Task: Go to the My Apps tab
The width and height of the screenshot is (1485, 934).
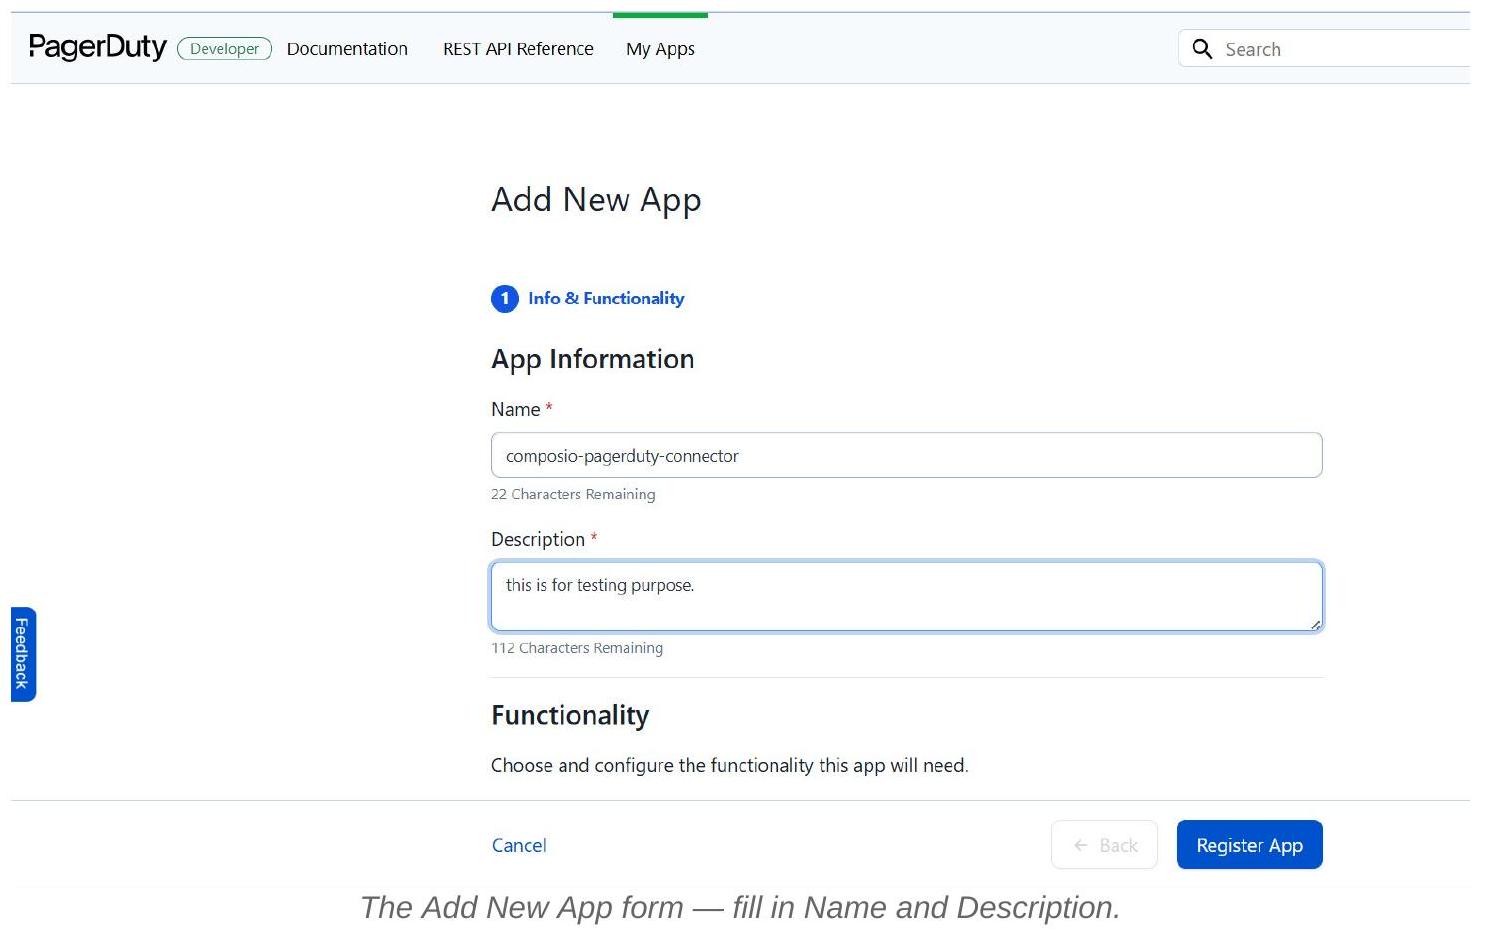Action: click(660, 49)
